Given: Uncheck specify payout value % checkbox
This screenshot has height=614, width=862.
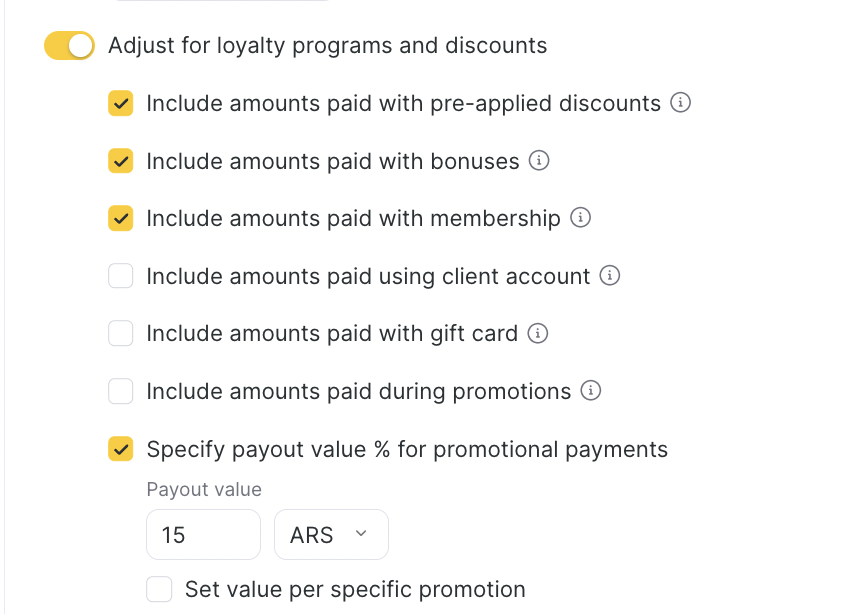Looking at the screenshot, I should coord(121,449).
